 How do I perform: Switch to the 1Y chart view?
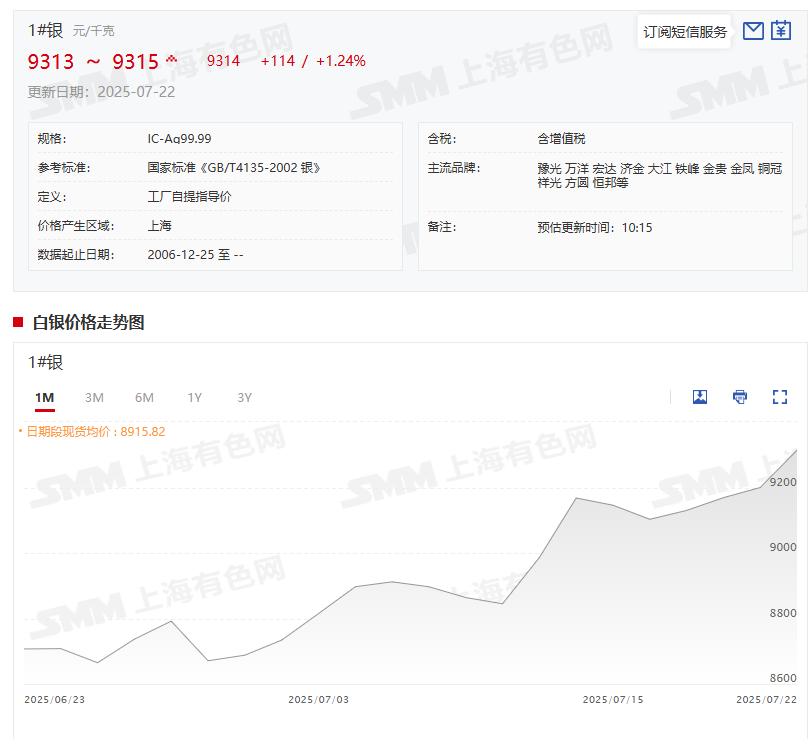click(194, 398)
